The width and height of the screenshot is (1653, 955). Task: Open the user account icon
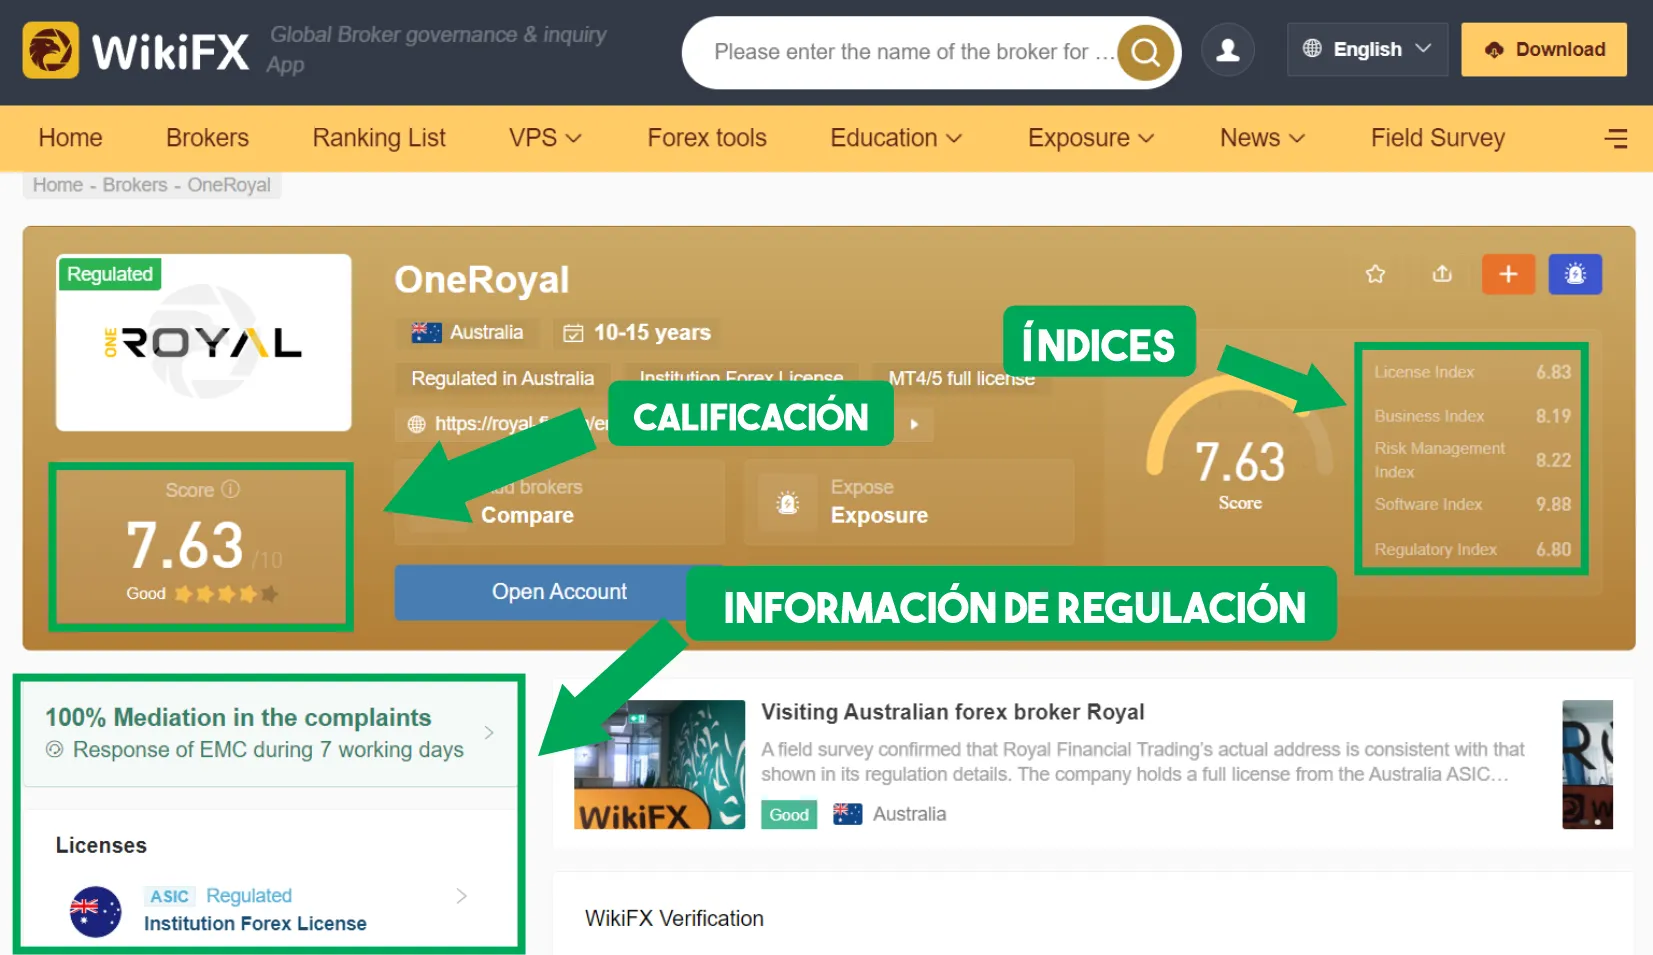click(1228, 50)
